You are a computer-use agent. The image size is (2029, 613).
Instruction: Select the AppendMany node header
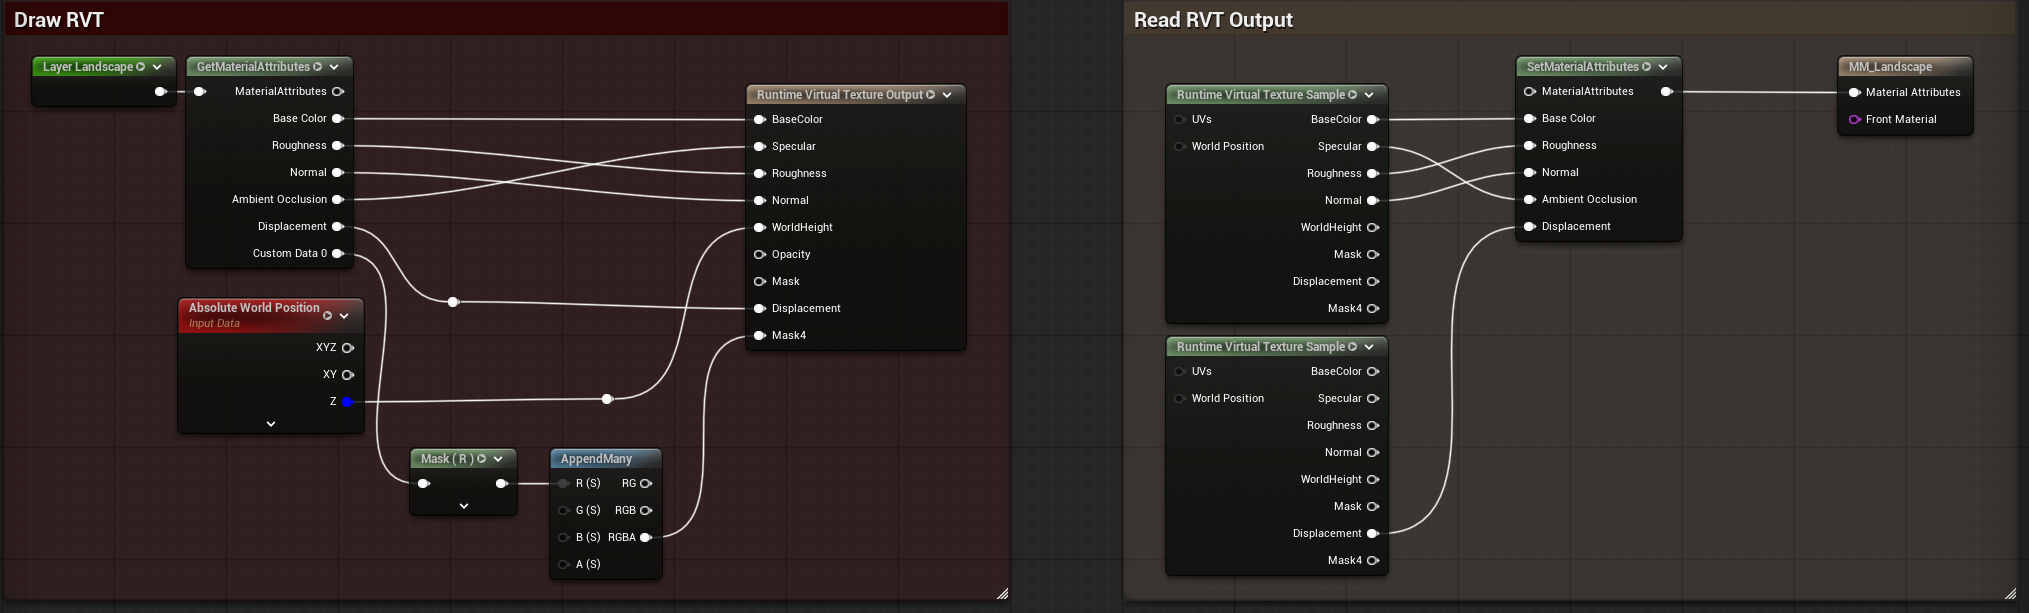click(x=606, y=459)
